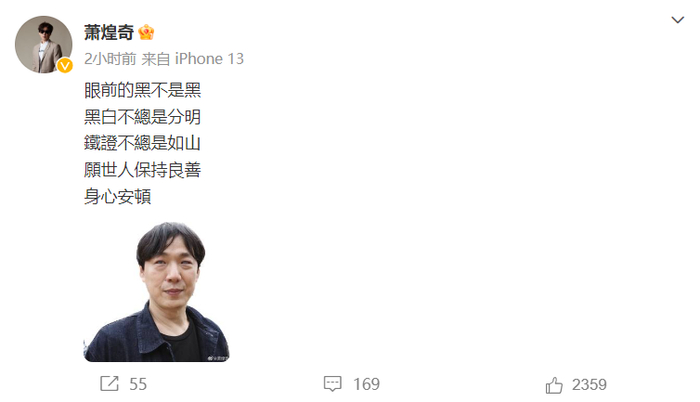Open 萧煌奇's profile avatar
The width and height of the screenshot is (700, 402).
pos(43,44)
